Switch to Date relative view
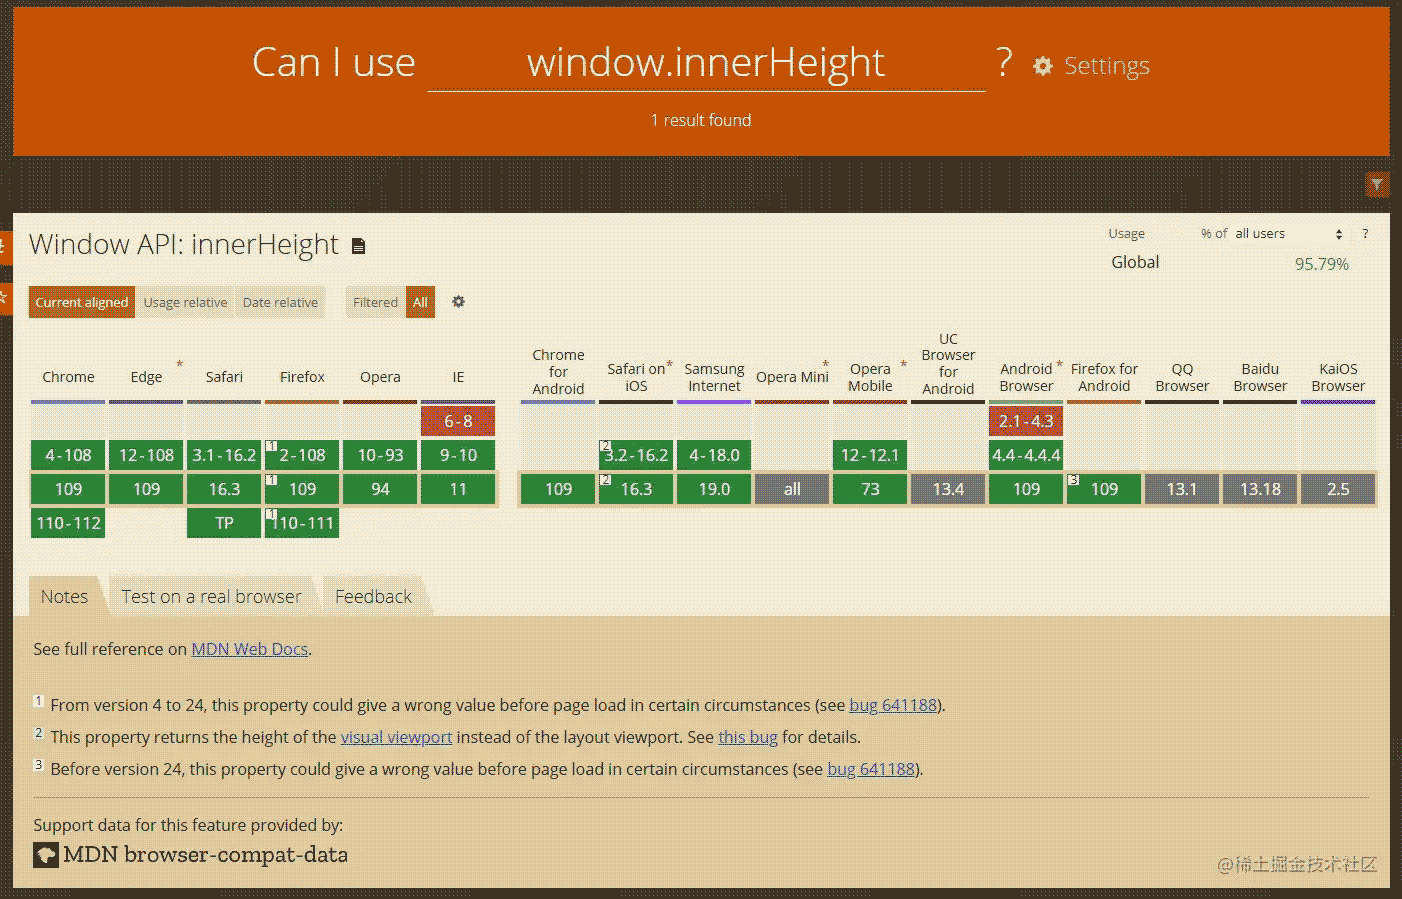 click(x=280, y=302)
